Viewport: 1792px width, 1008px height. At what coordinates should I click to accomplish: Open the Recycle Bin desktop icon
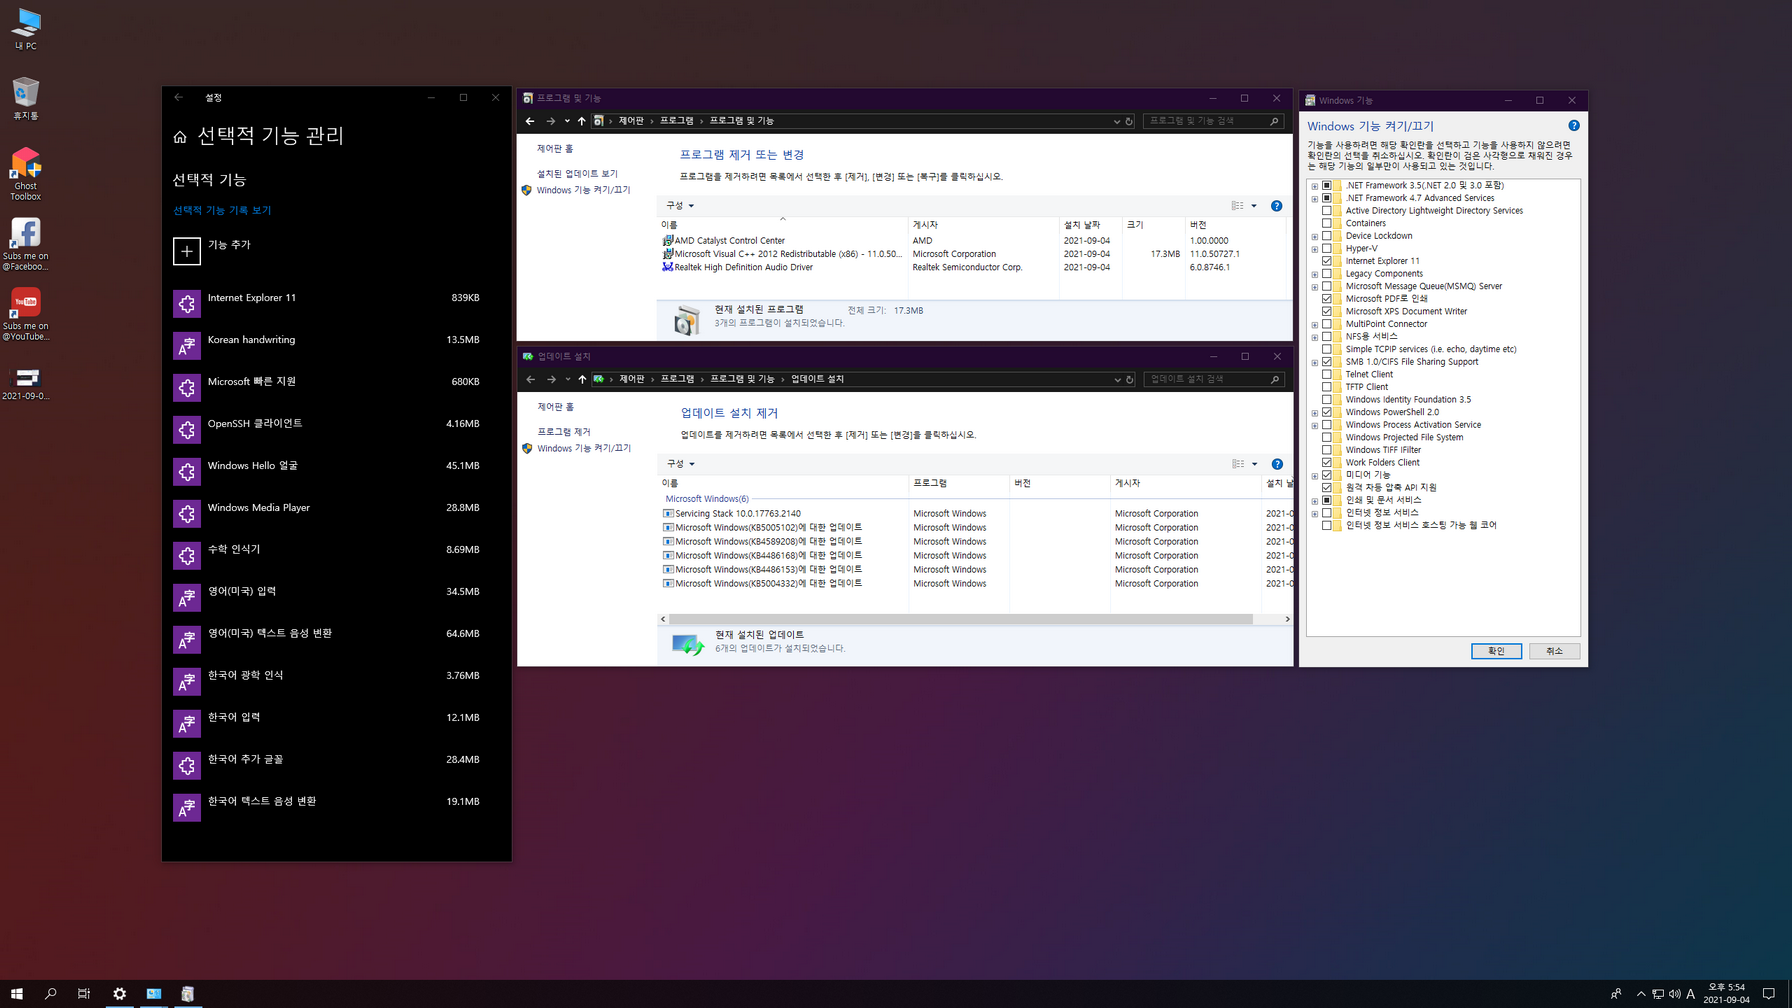tap(26, 98)
